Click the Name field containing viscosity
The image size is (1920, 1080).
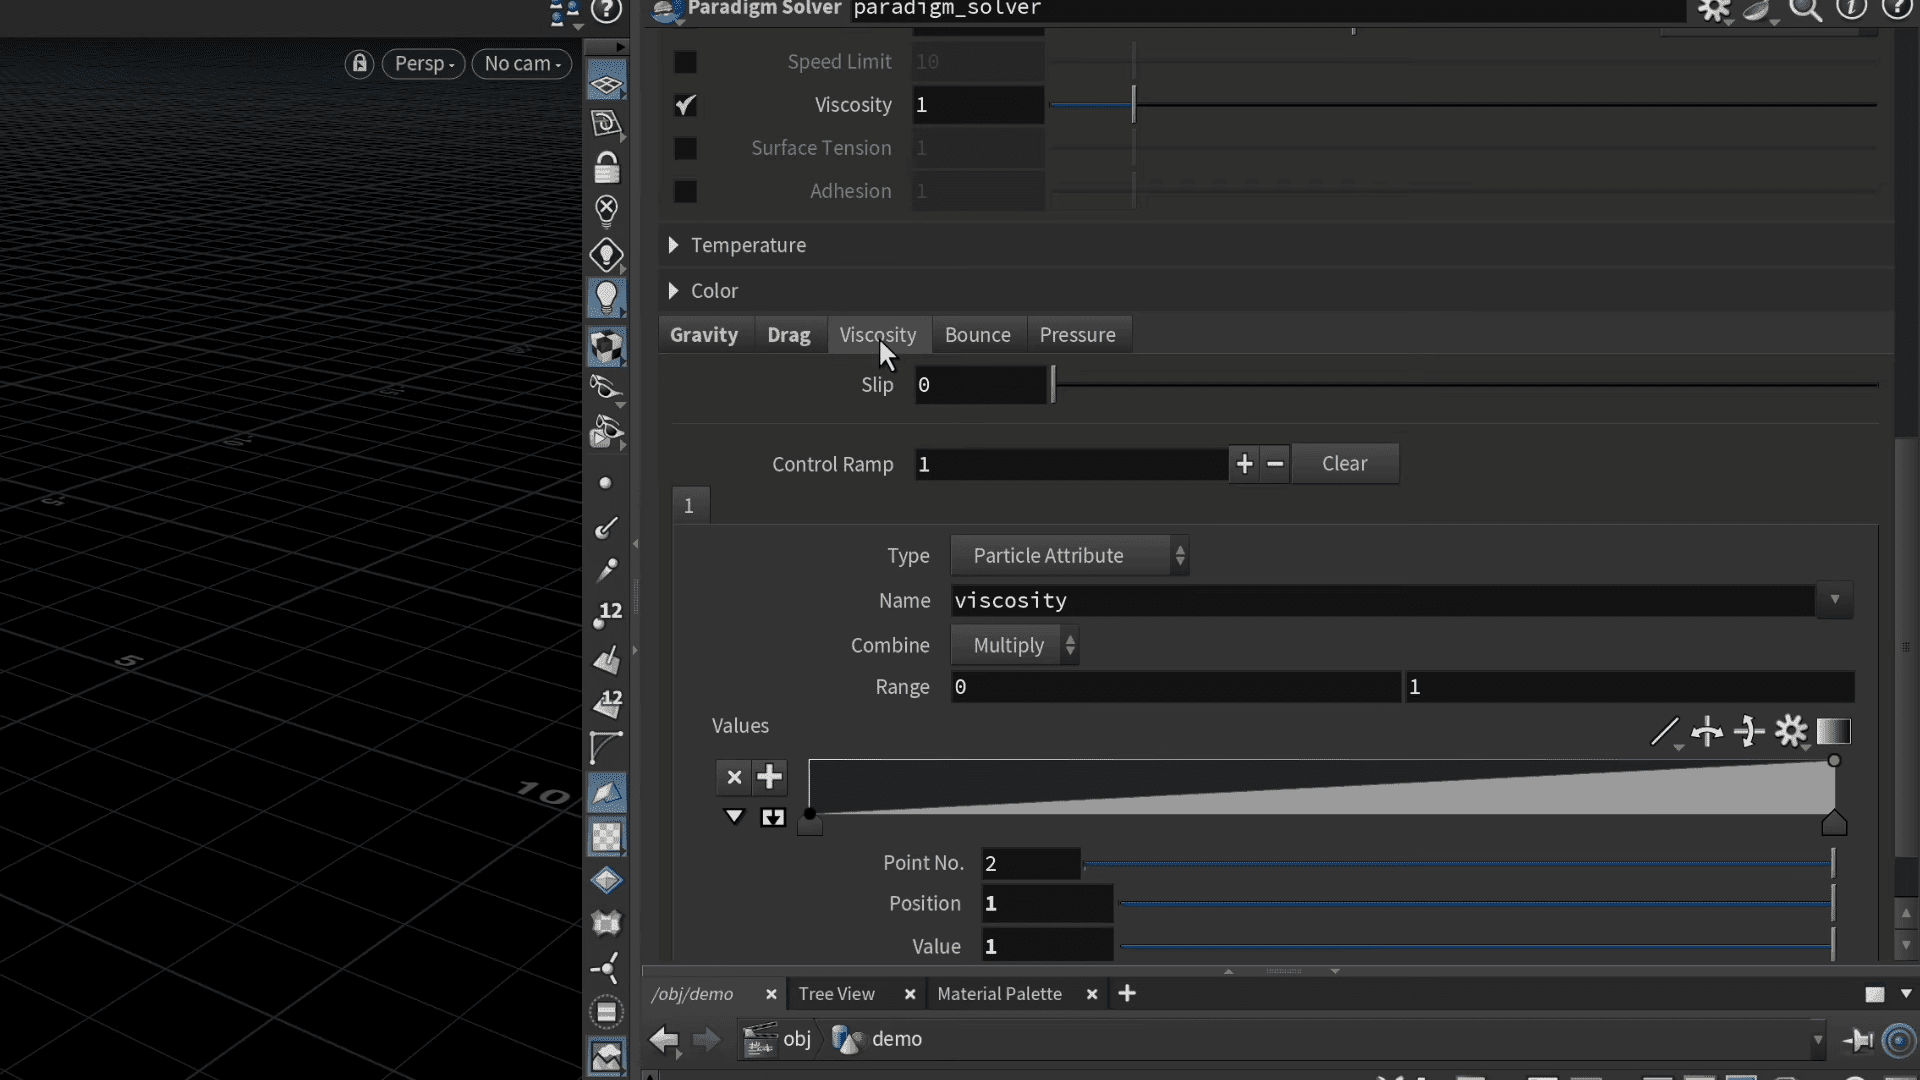(1383, 601)
